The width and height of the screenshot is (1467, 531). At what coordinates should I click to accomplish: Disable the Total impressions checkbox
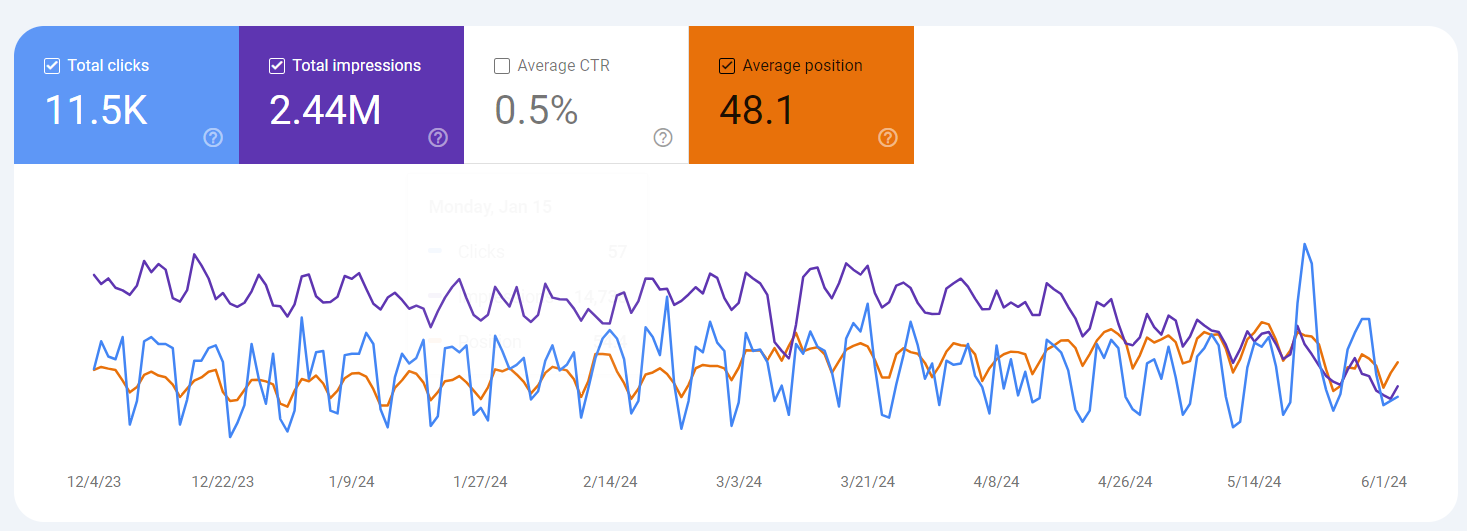click(277, 66)
